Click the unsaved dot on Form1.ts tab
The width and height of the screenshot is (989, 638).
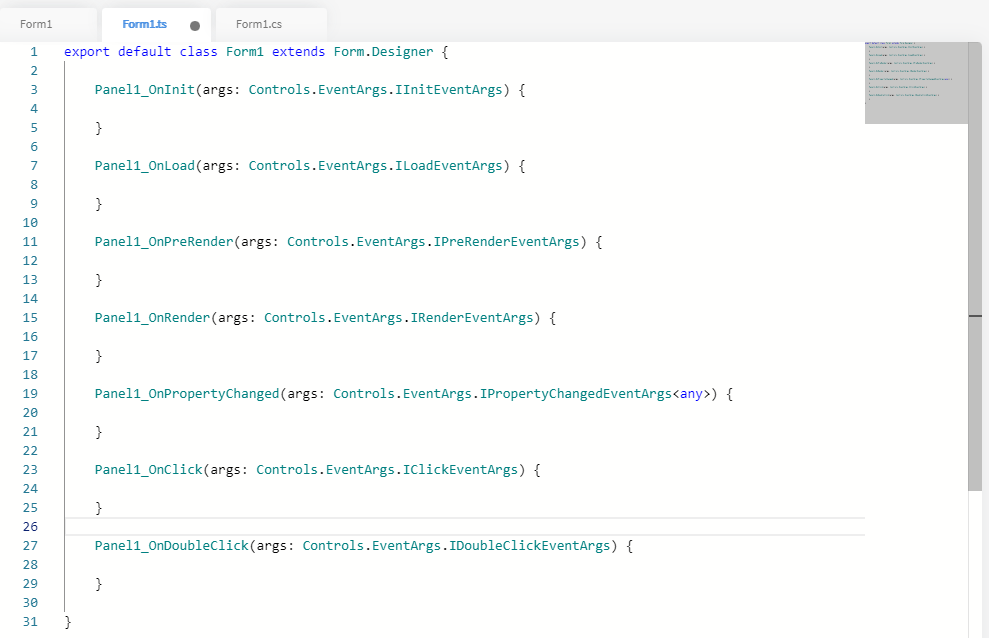tap(195, 25)
